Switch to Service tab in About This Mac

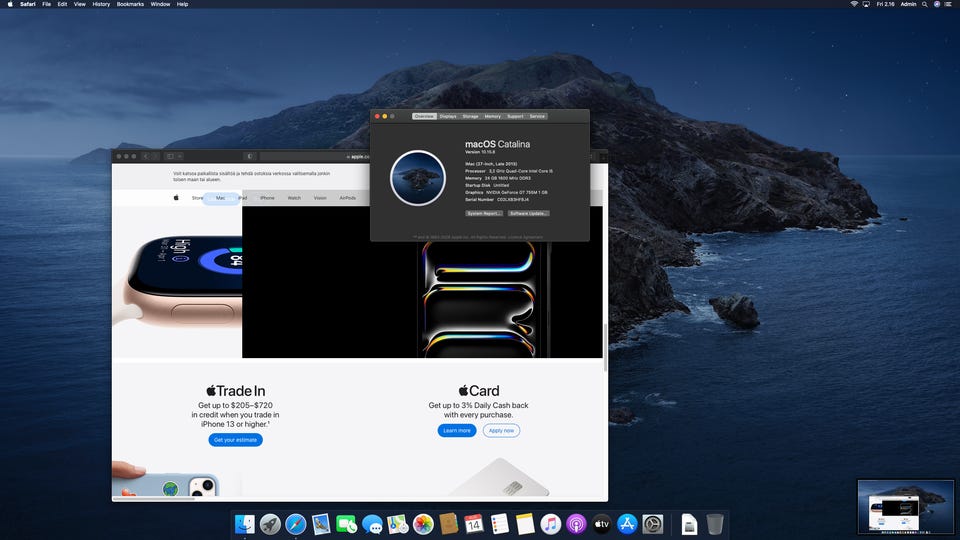(x=537, y=116)
